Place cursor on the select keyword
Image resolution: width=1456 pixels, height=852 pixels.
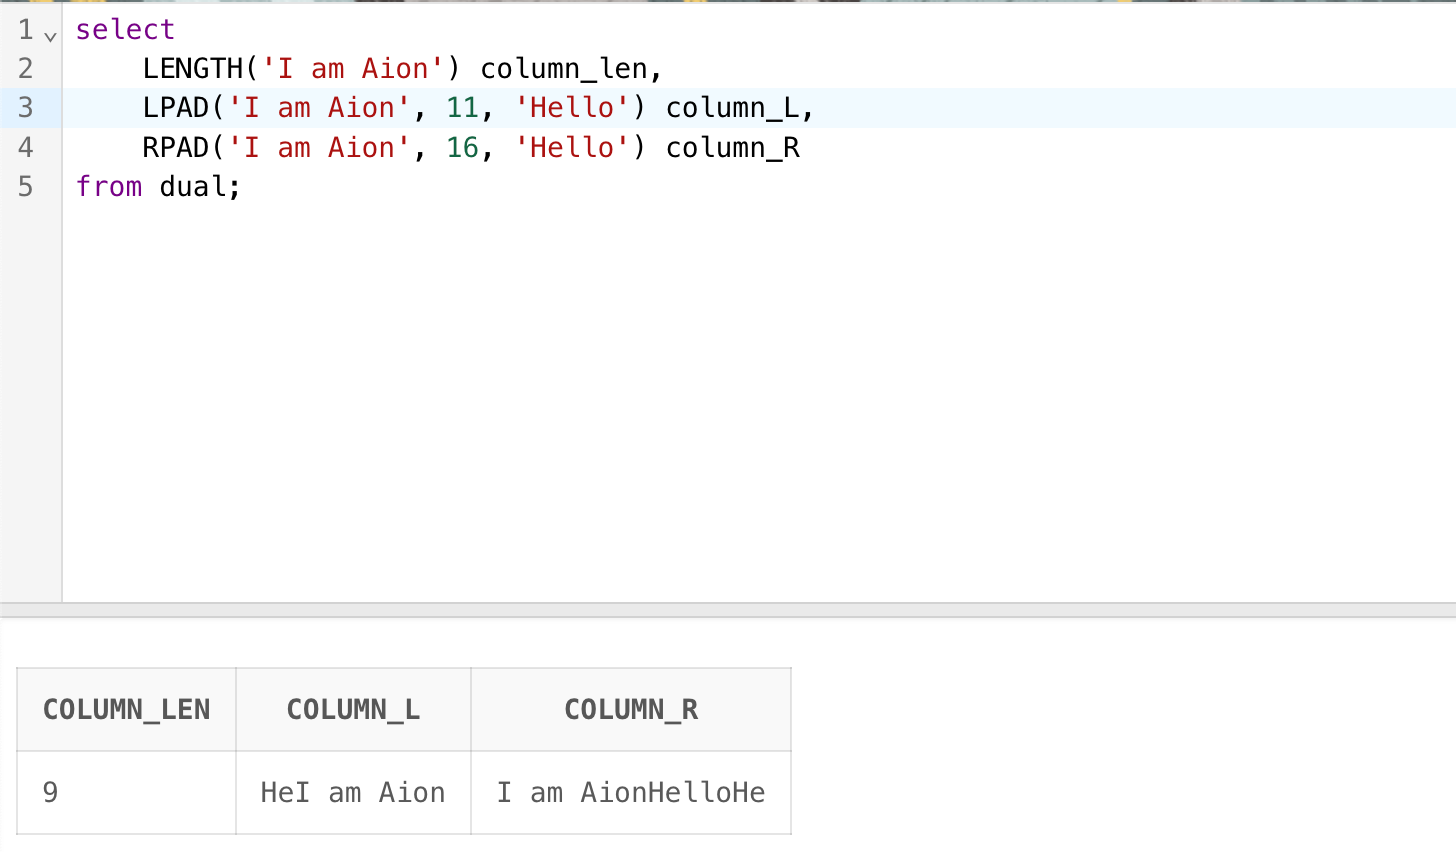(125, 30)
